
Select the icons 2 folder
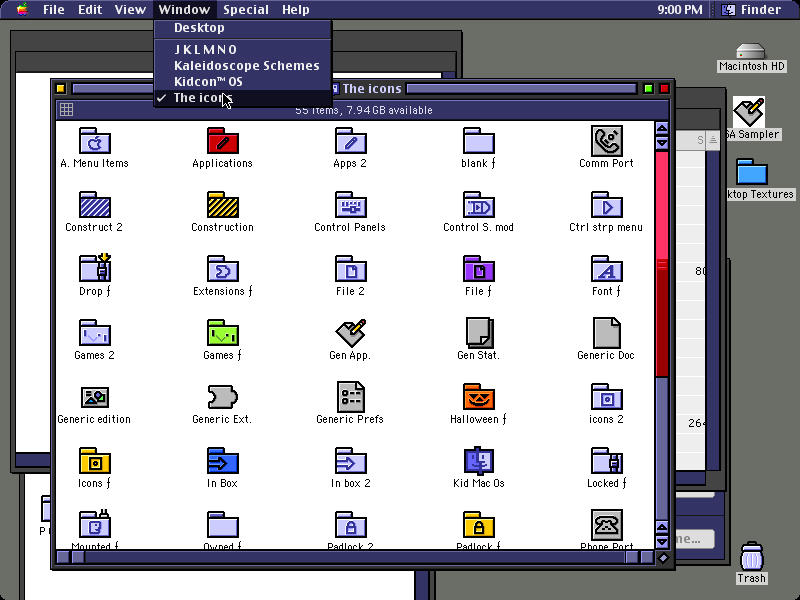(607, 396)
